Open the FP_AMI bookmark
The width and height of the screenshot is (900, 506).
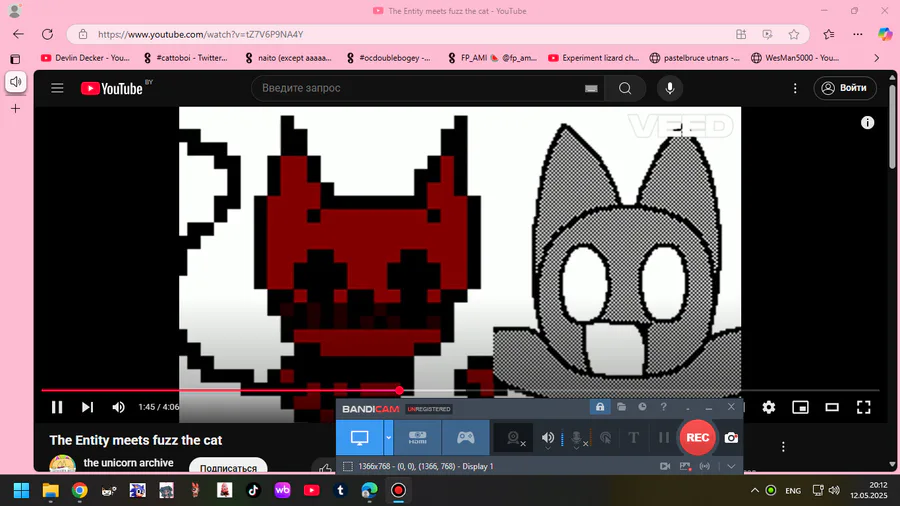tap(492, 58)
